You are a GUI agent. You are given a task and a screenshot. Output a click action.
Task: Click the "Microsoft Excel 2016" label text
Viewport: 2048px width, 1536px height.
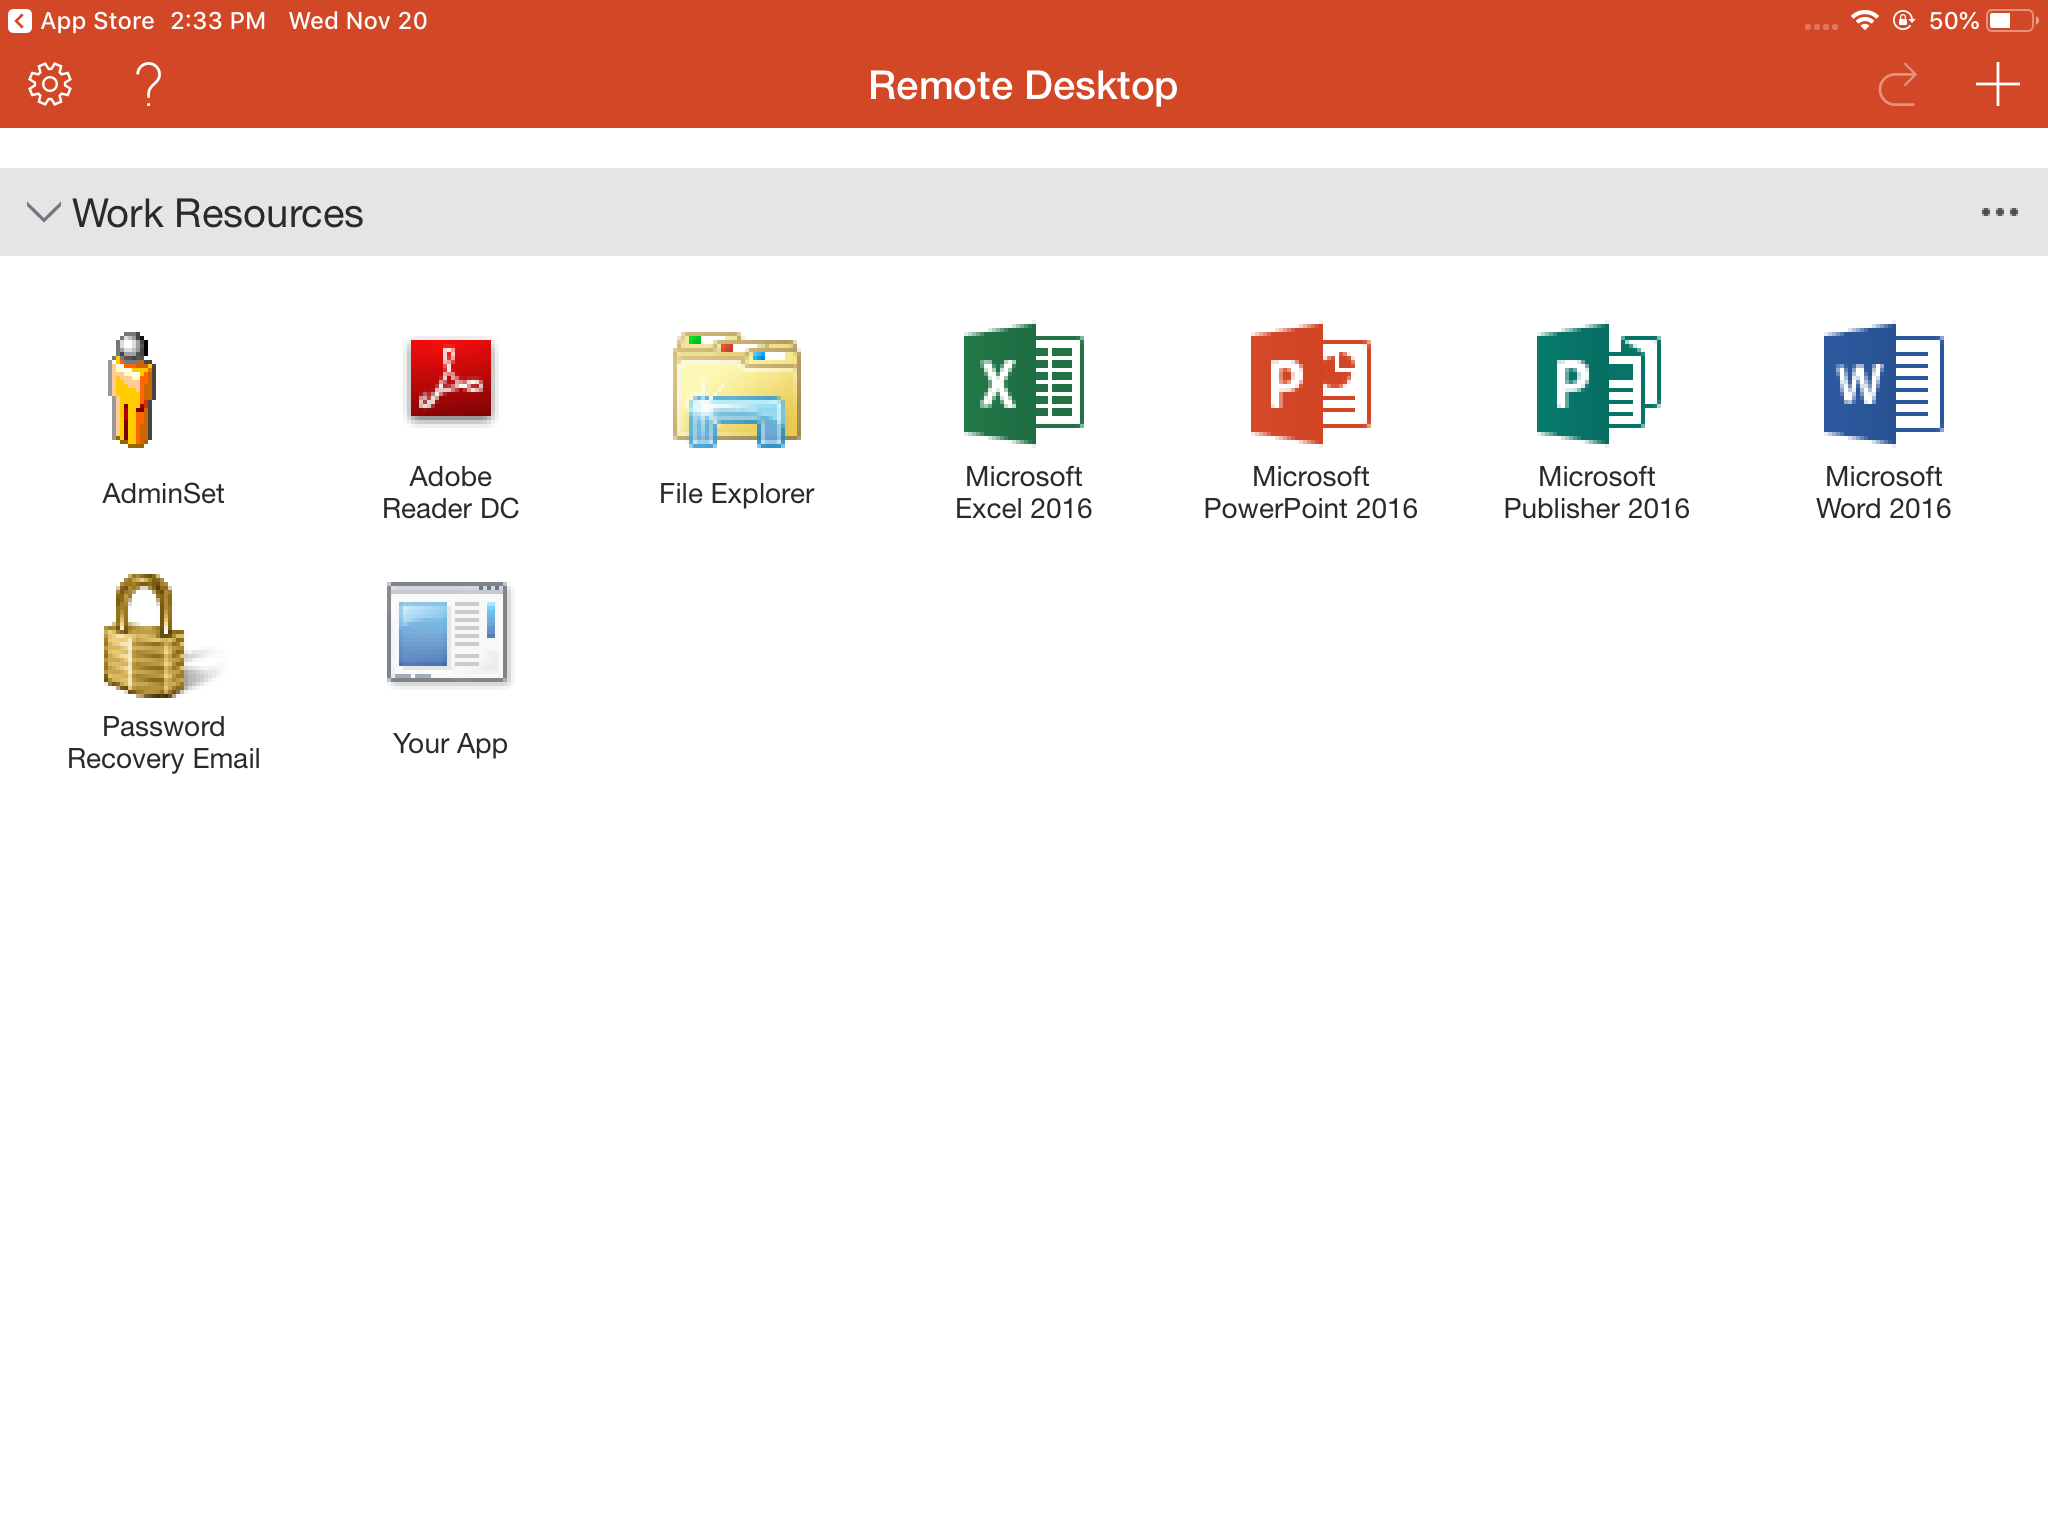(1023, 492)
